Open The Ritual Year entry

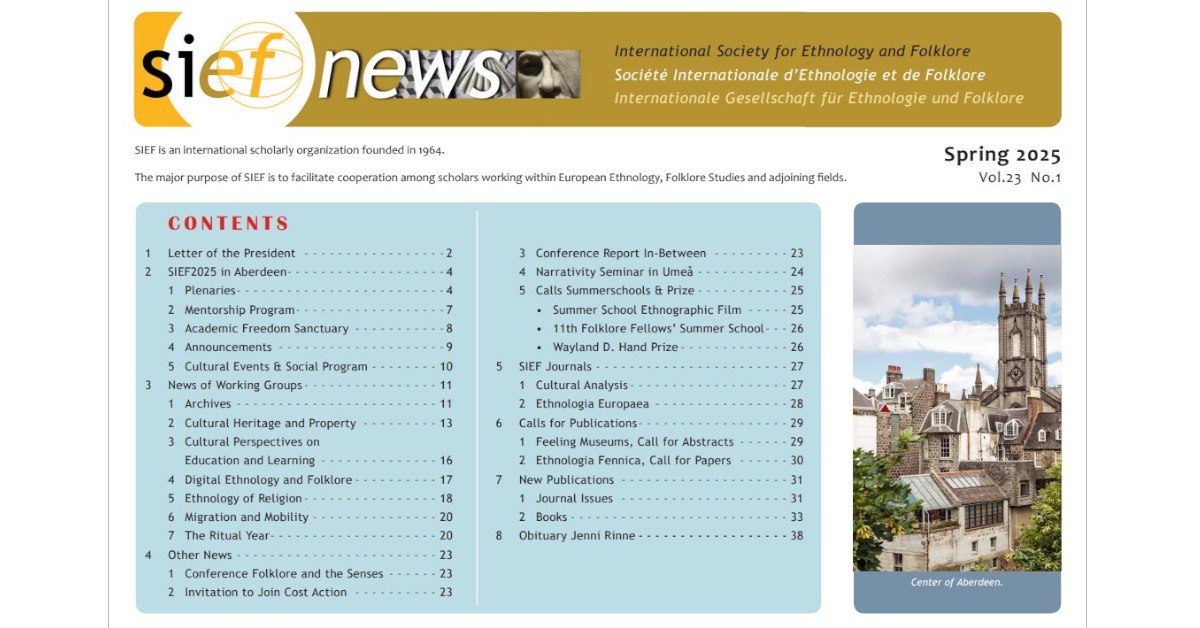coord(227,536)
